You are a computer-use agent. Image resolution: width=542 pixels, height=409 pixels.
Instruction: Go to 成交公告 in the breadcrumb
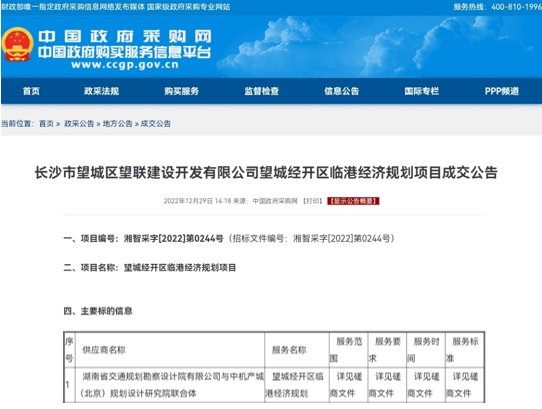(x=156, y=123)
